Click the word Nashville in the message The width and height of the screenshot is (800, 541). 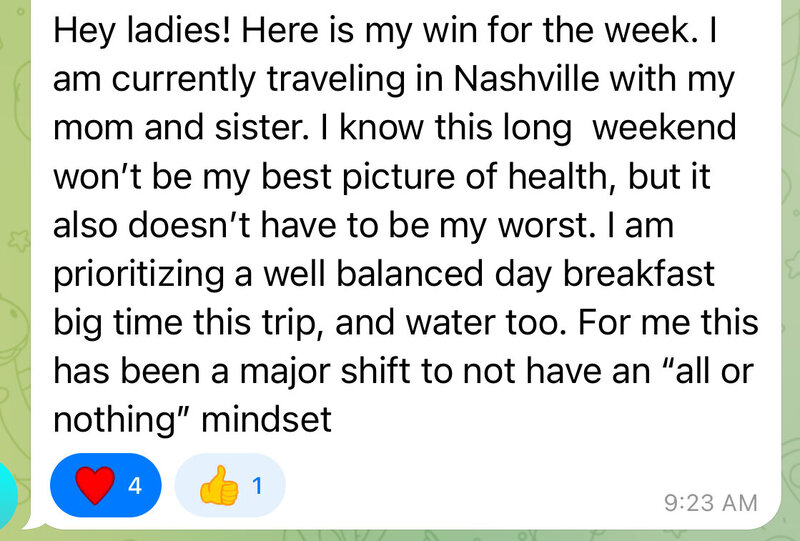(x=526, y=79)
